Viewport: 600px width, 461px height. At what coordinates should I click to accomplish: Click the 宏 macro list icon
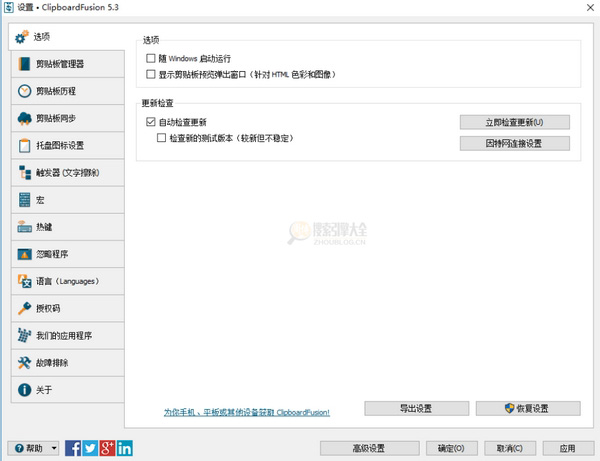click(24, 200)
